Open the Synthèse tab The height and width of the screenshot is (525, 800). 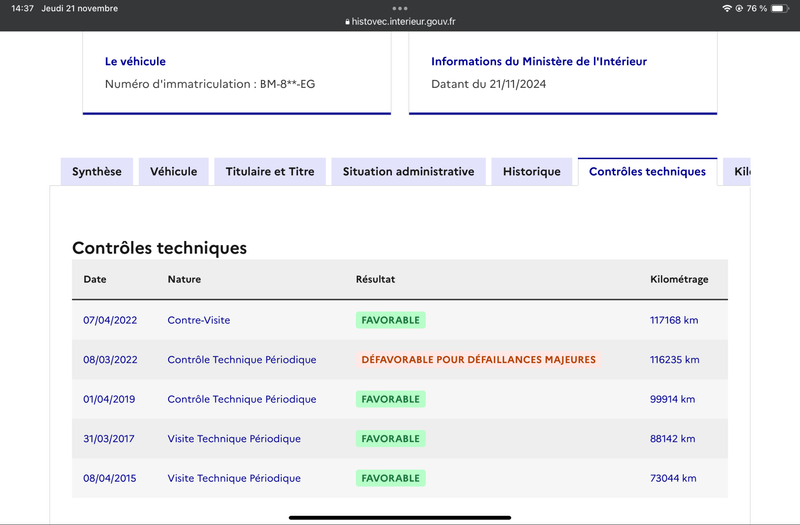97,171
